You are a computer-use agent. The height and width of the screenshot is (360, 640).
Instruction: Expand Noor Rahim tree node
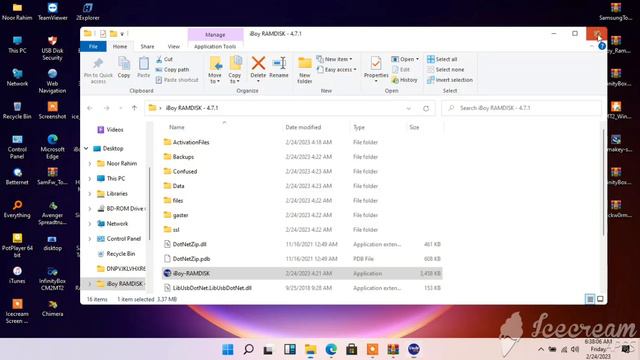90,164
